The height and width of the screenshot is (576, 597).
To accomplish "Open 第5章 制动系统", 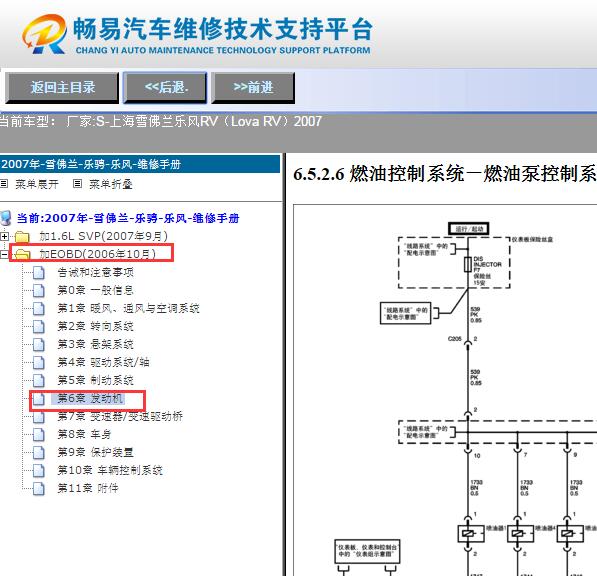I will point(95,380).
